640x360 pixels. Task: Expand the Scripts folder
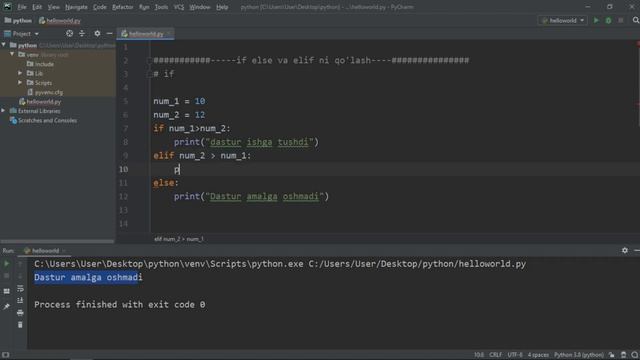pos(20,82)
